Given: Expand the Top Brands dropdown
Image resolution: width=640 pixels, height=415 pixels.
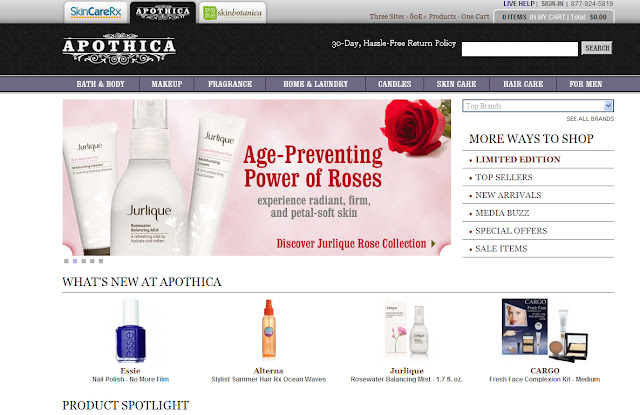Looking at the screenshot, I should (538, 106).
